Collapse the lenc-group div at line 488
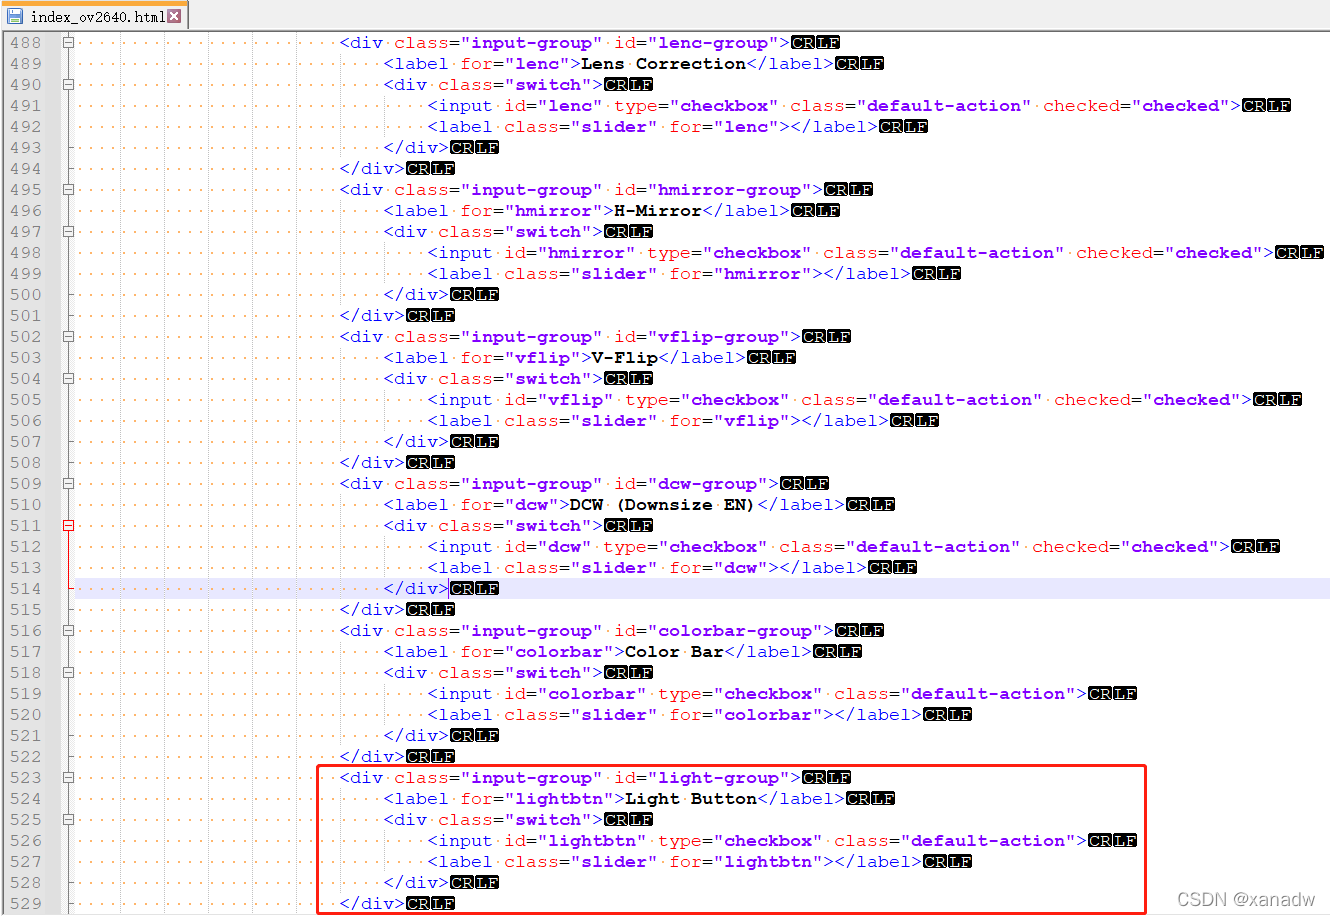1330x916 pixels. click(x=68, y=43)
